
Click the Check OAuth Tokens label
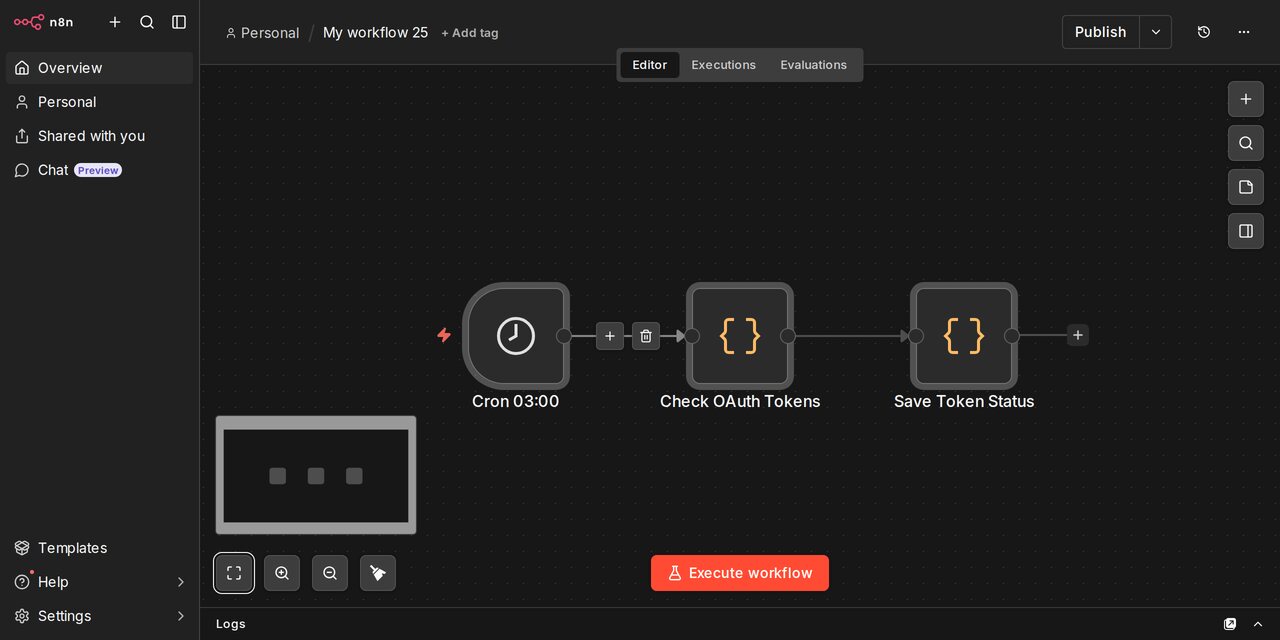(740, 401)
